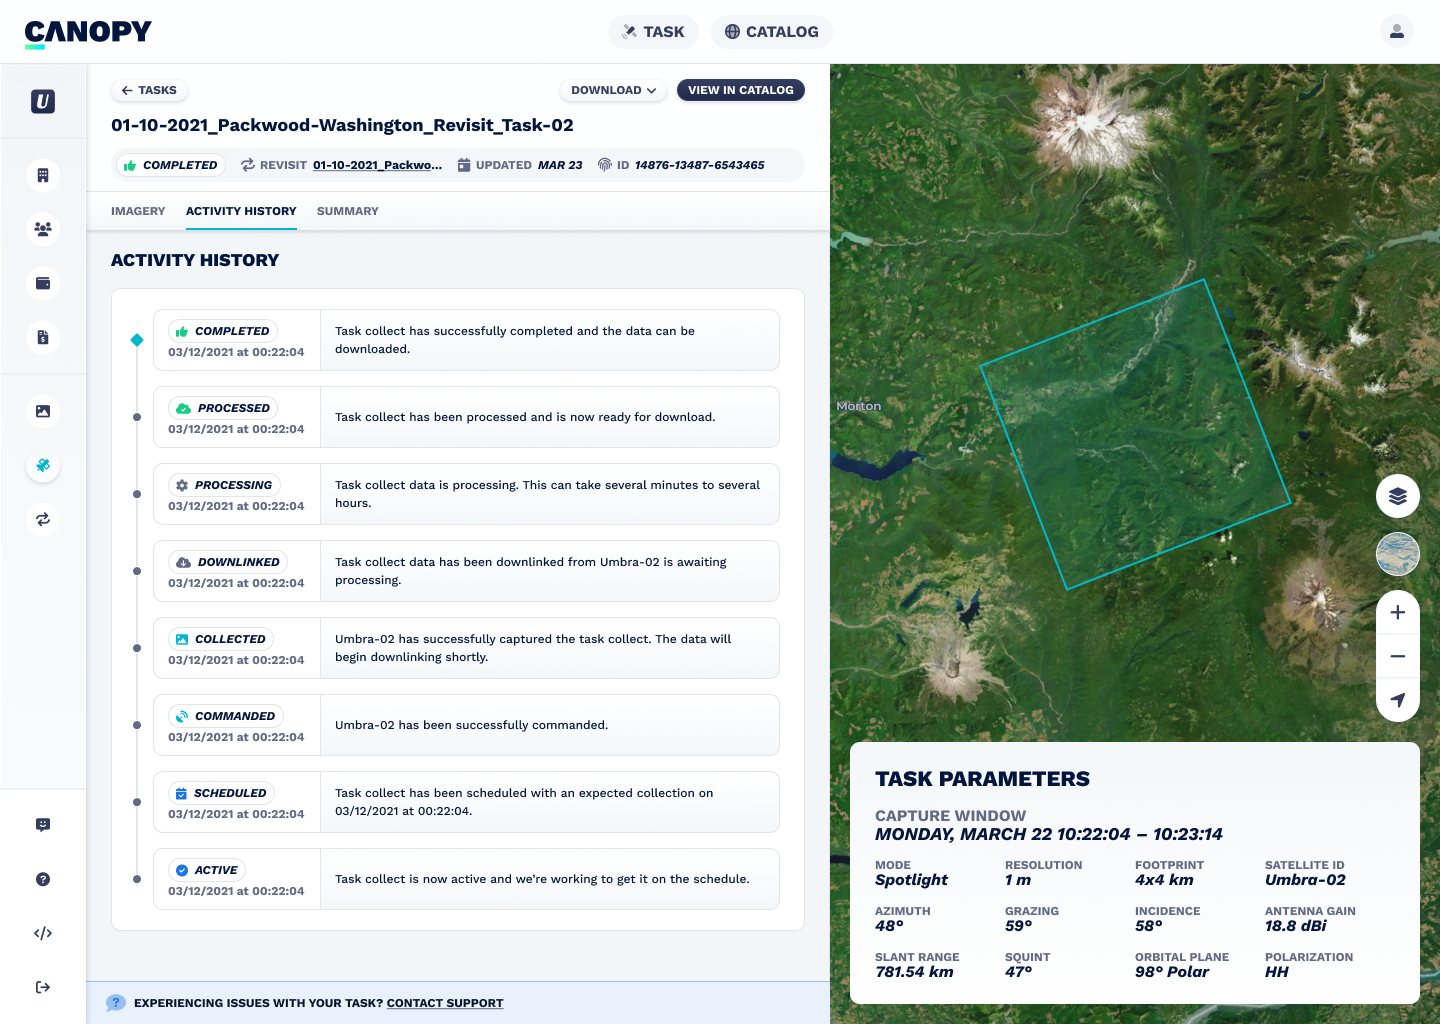
Task: Click the help bubble icon in support footer
Action: (x=116, y=1003)
